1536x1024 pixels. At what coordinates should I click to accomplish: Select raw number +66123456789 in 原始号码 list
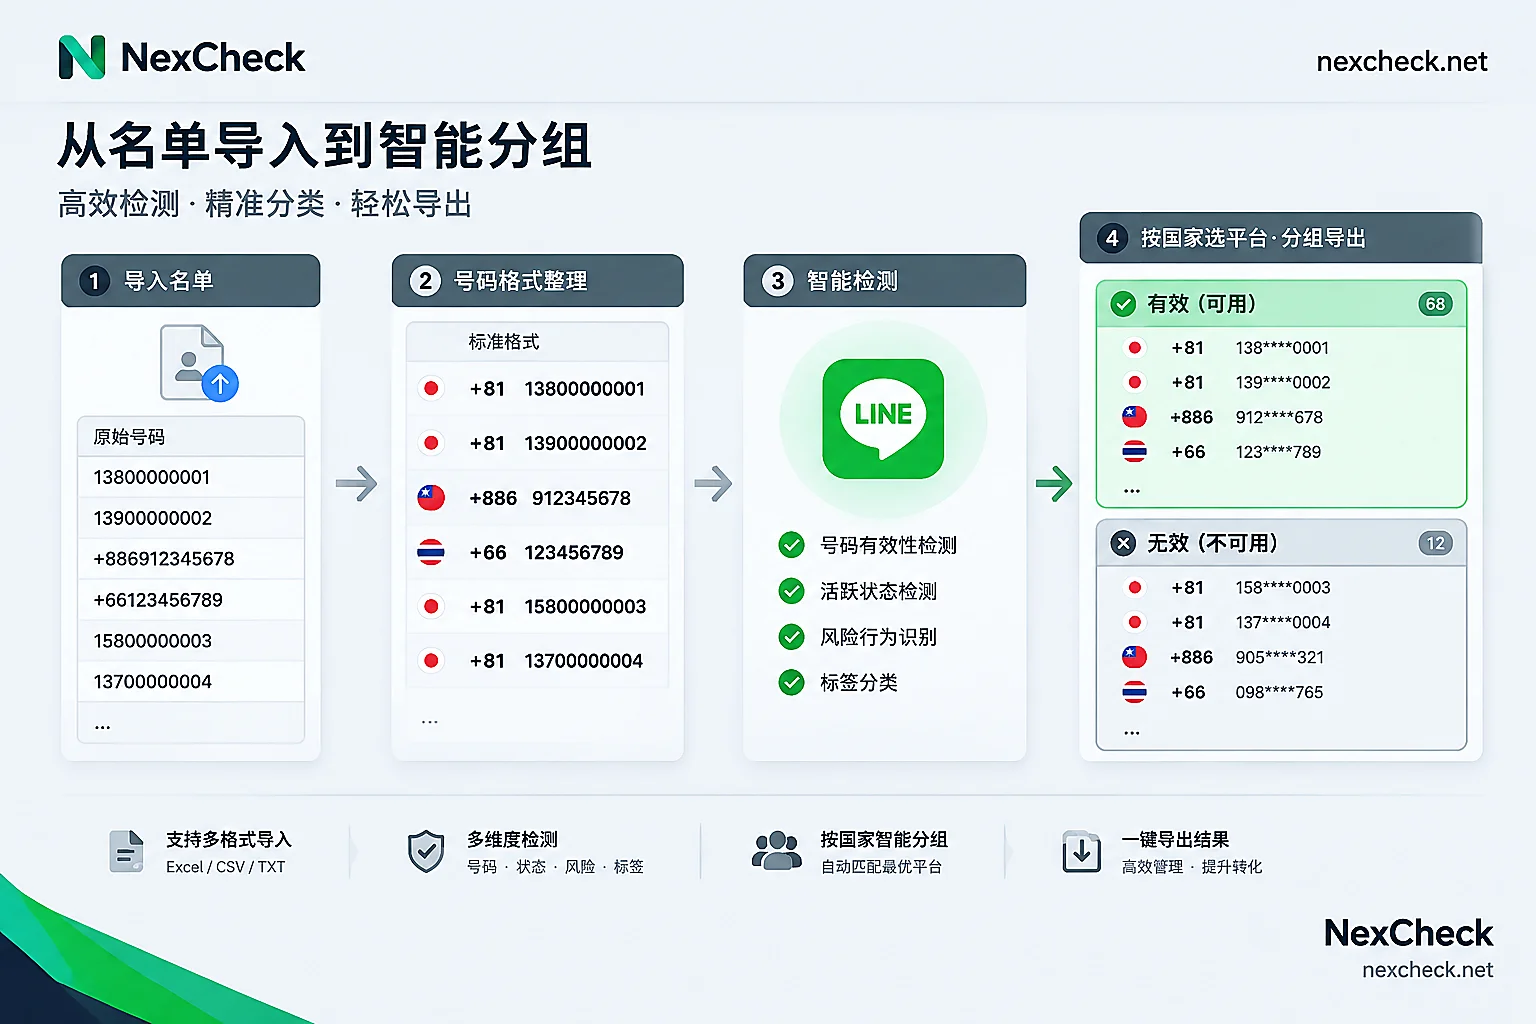click(x=158, y=600)
